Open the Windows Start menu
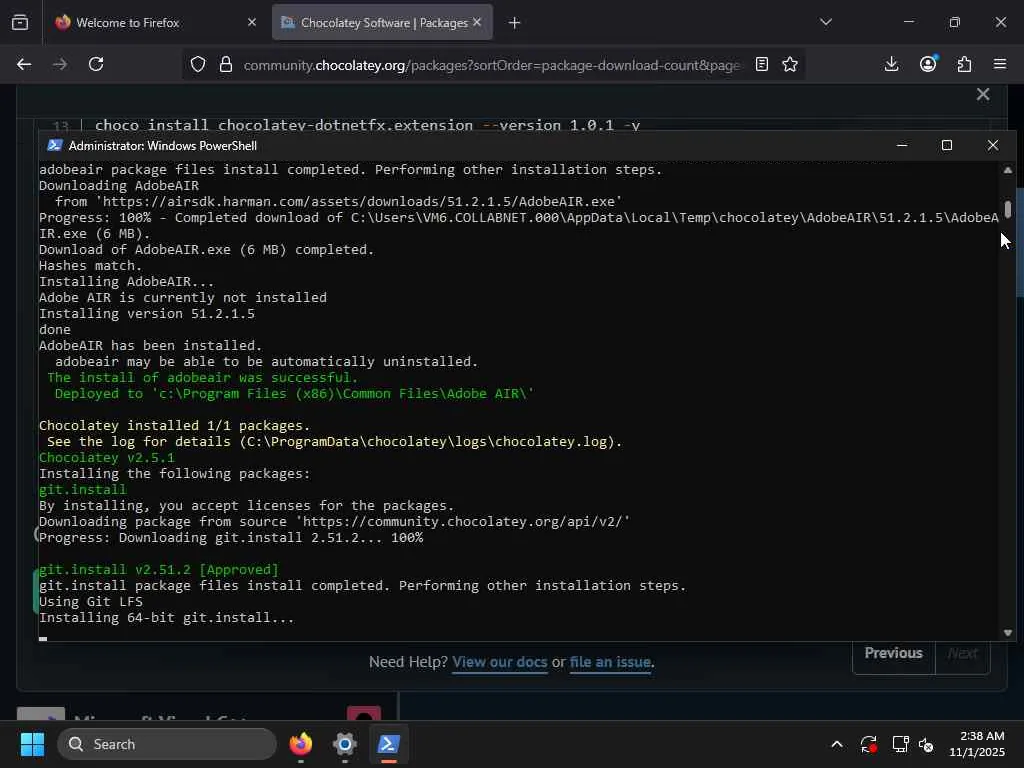This screenshot has width=1024, height=768. [32, 744]
